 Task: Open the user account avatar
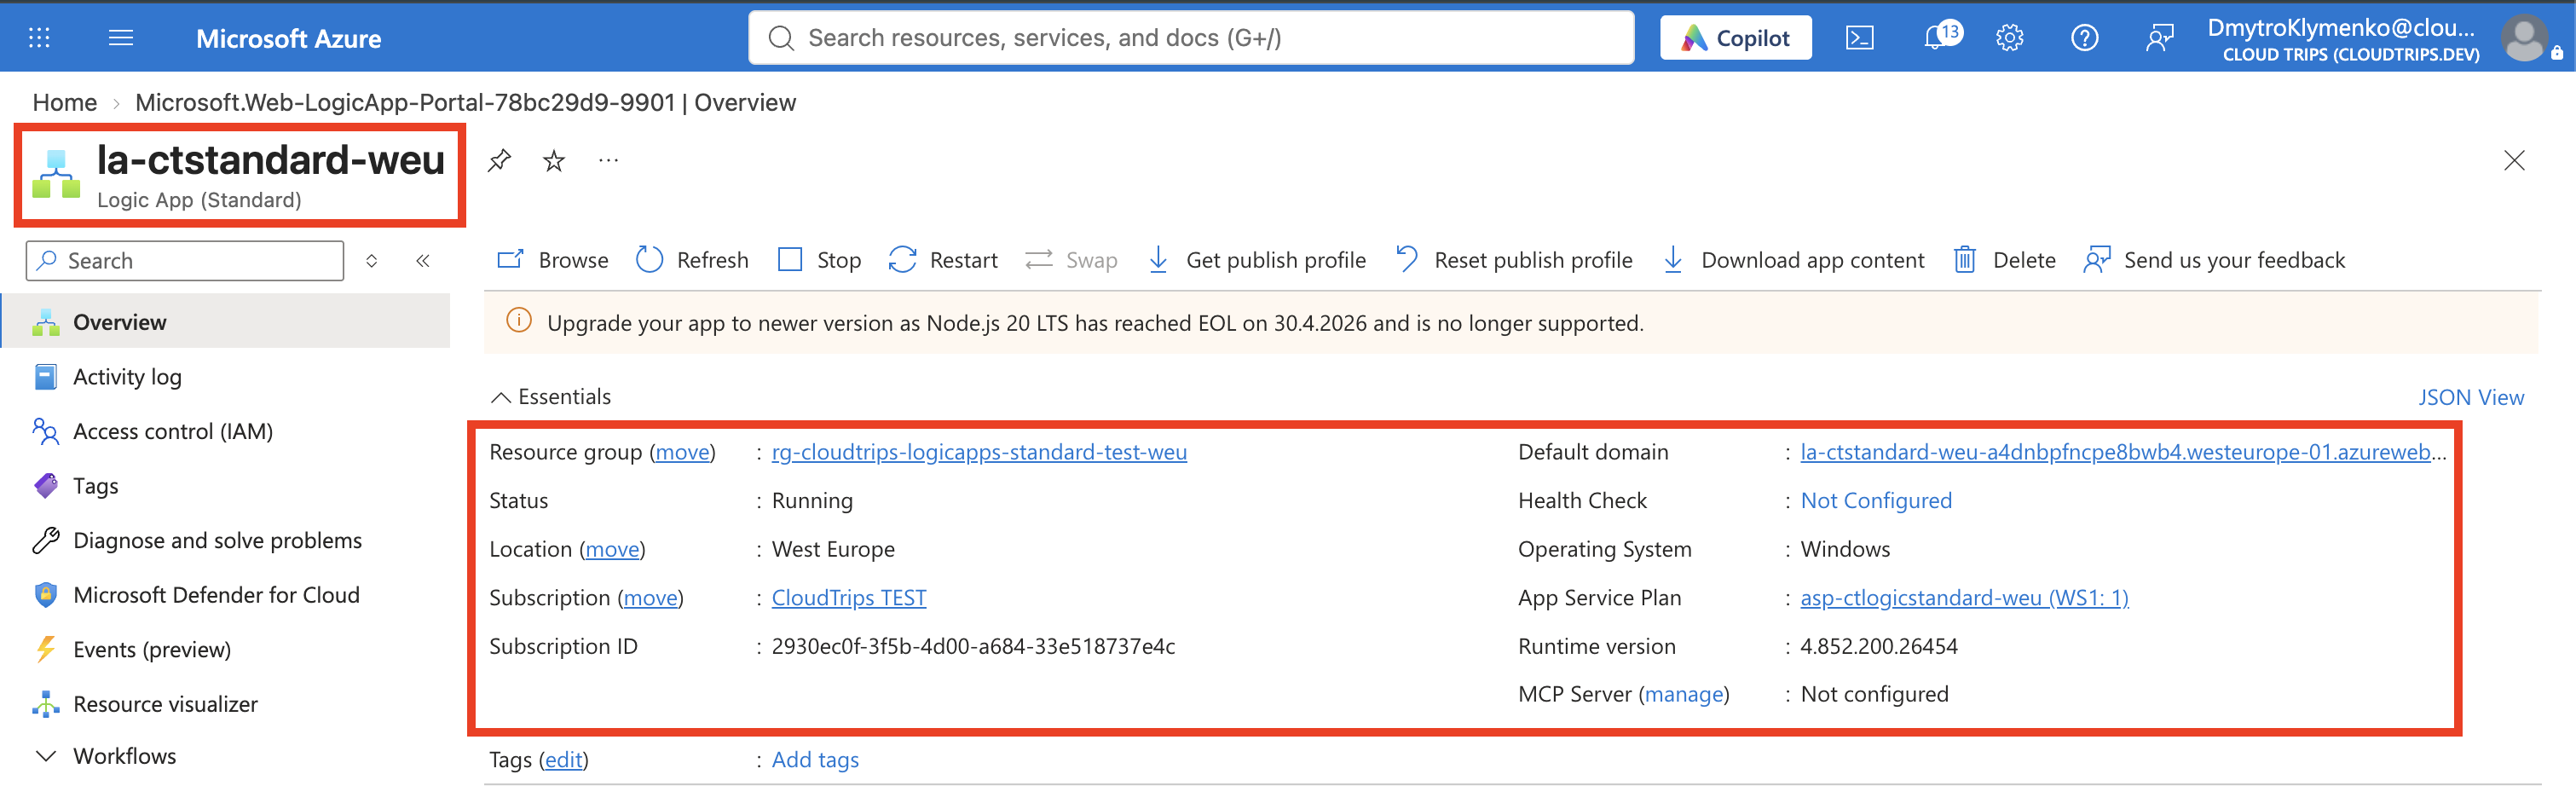[x=2524, y=38]
